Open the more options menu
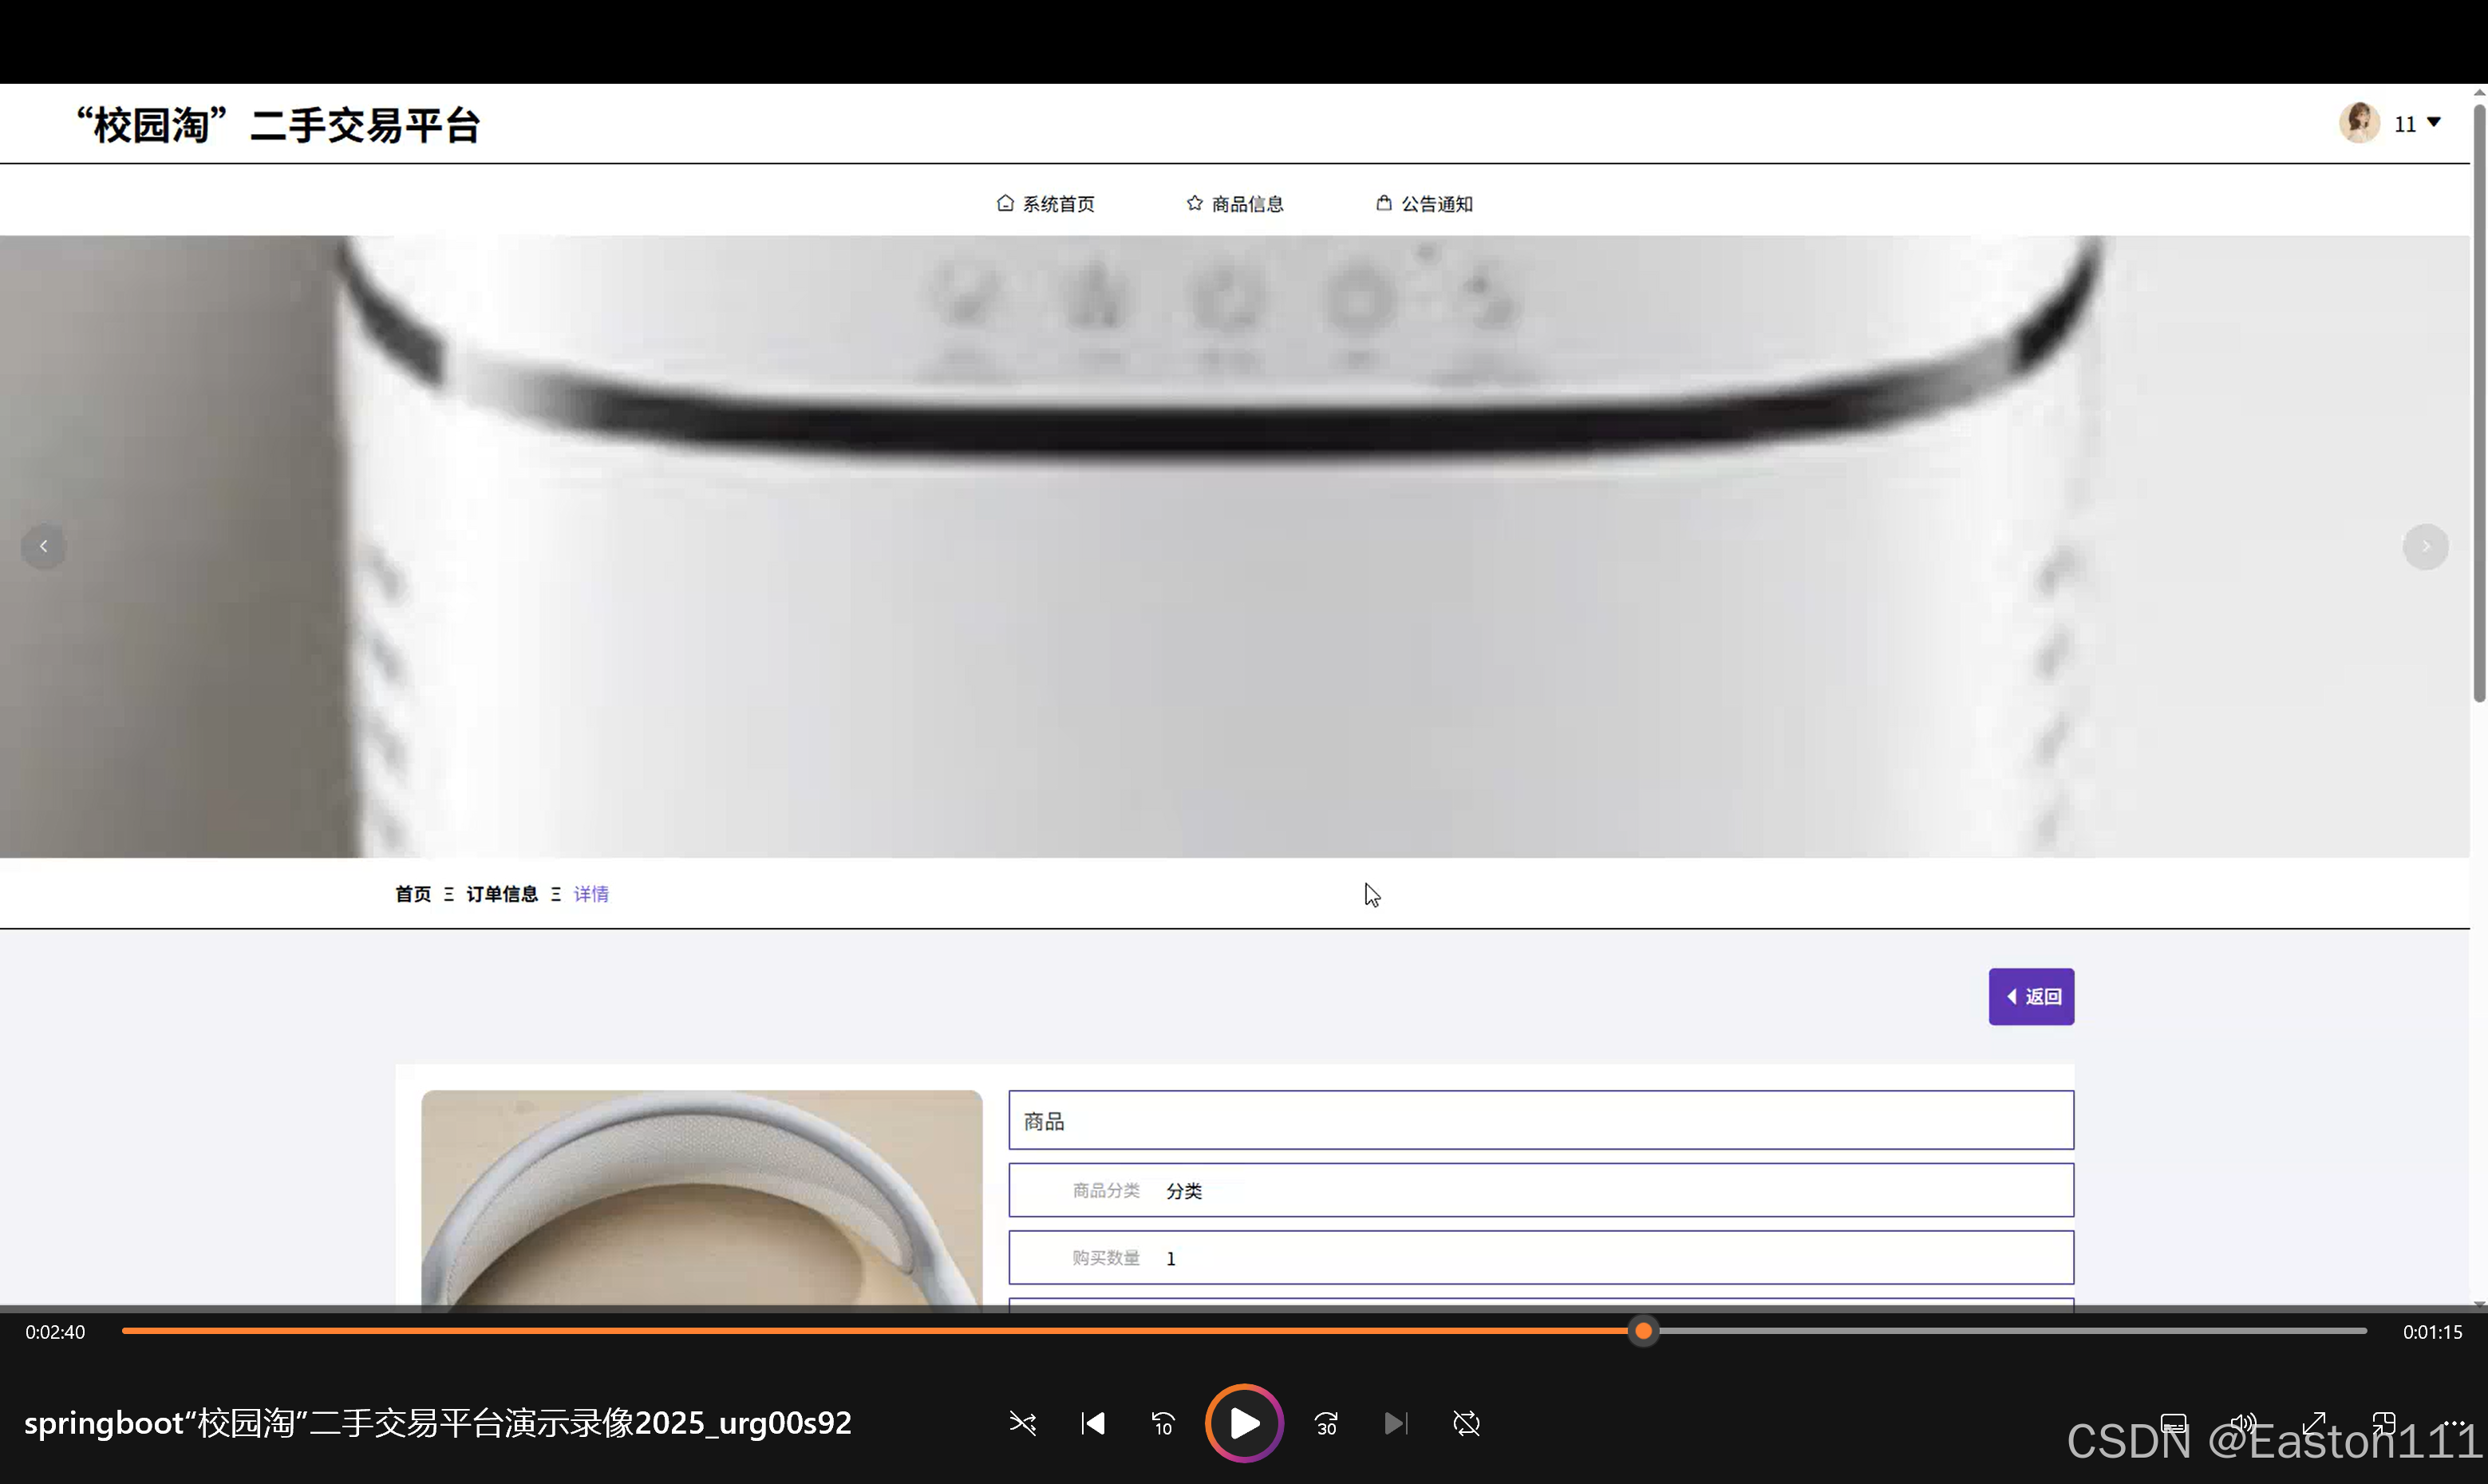This screenshot has width=2488, height=1484. (x=2454, y=1423)
